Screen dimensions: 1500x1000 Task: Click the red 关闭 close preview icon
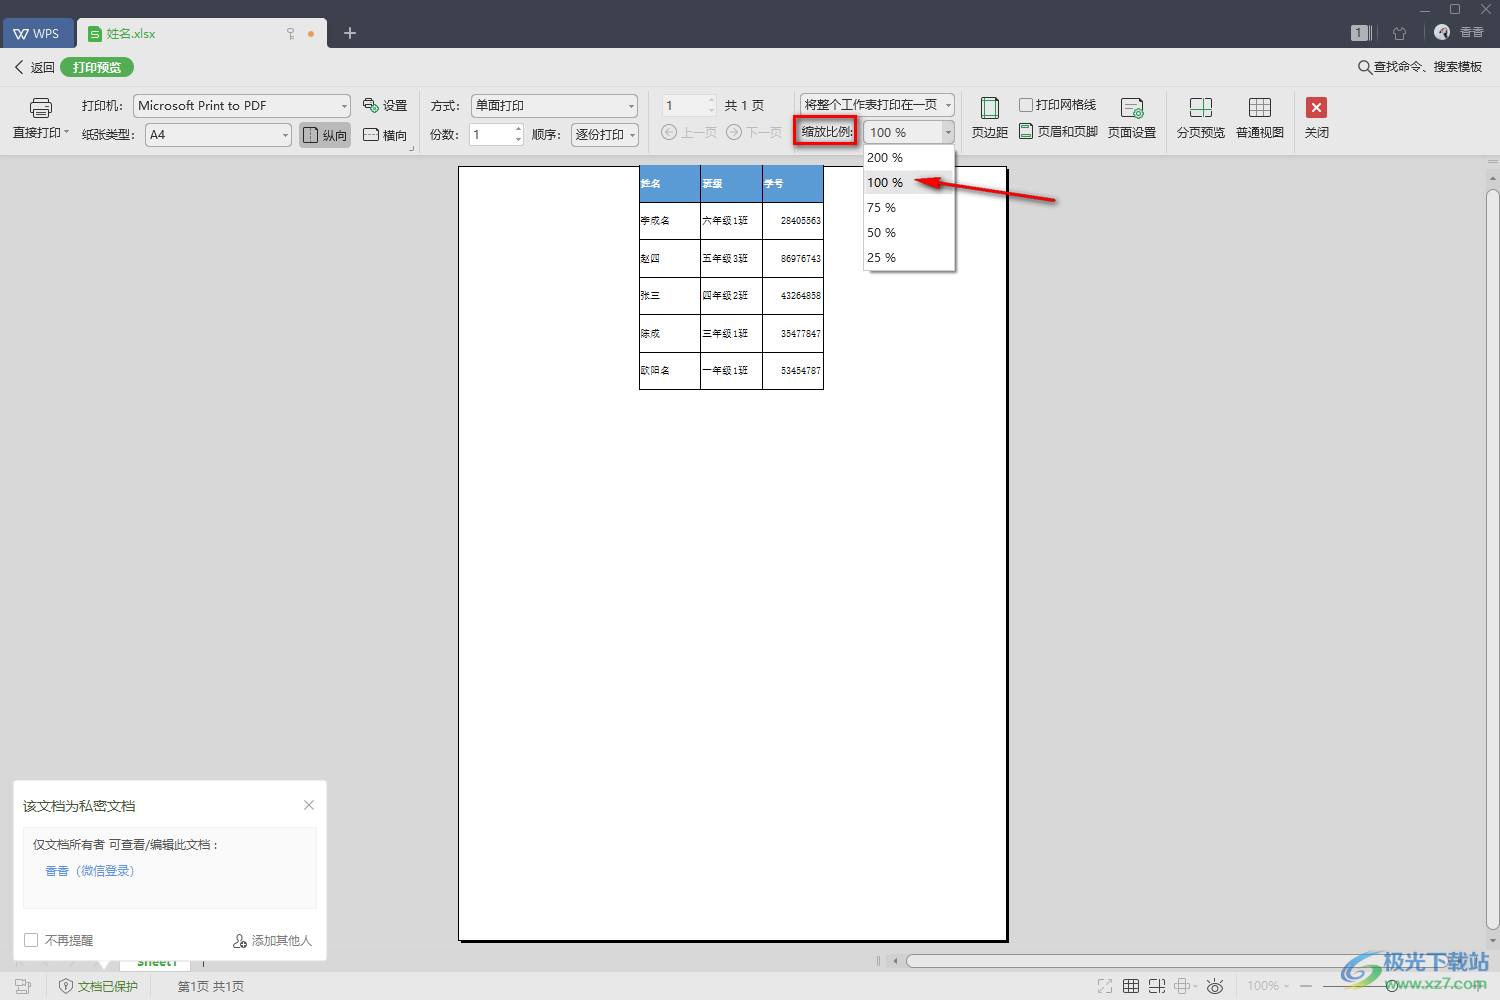coord(1317,107)
